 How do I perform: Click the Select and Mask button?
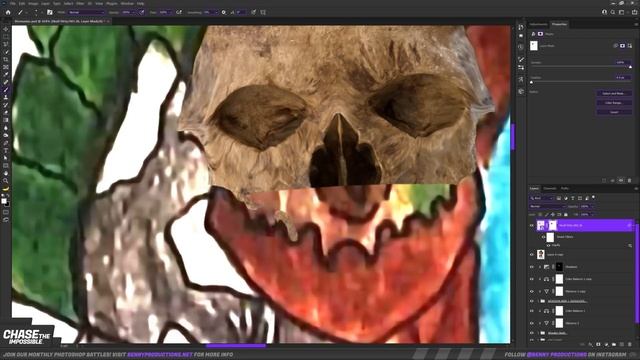coord(614,93)
